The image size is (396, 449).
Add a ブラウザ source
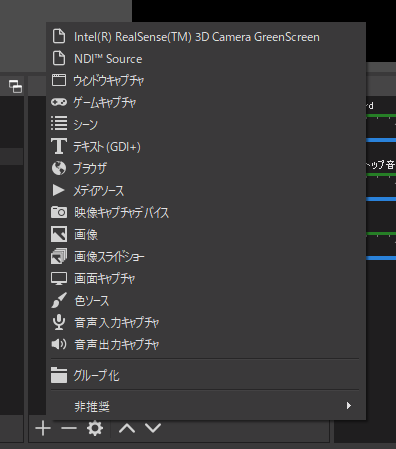[x=206, y=168]
